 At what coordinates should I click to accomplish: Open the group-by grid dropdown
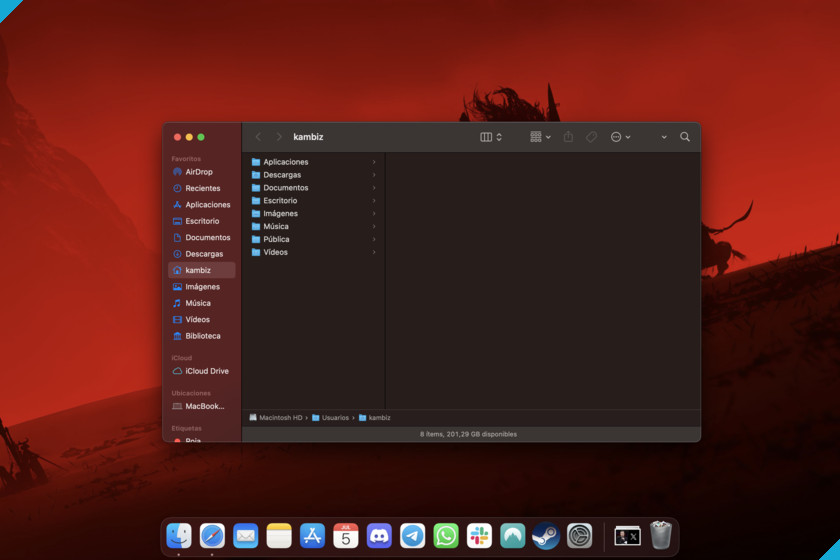[540, 137]
